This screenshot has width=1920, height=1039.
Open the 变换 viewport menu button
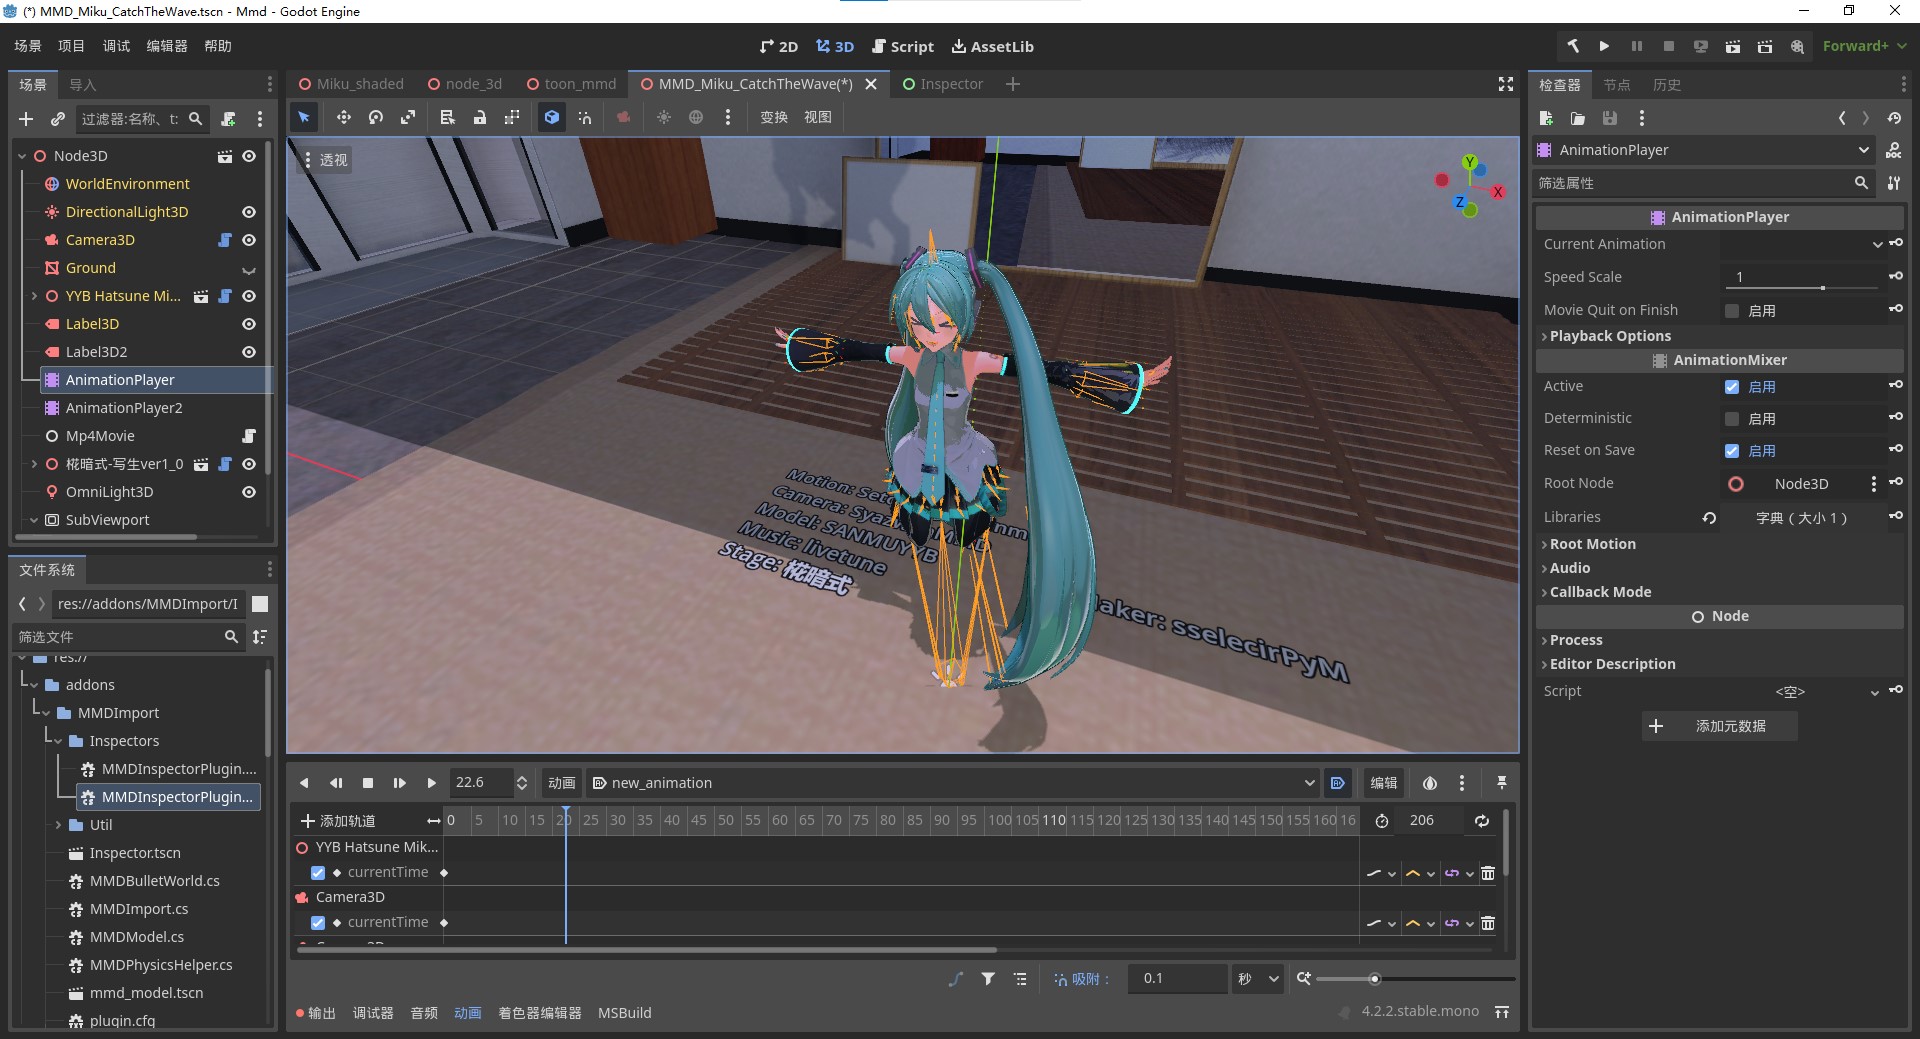click(x=773, y=117)
